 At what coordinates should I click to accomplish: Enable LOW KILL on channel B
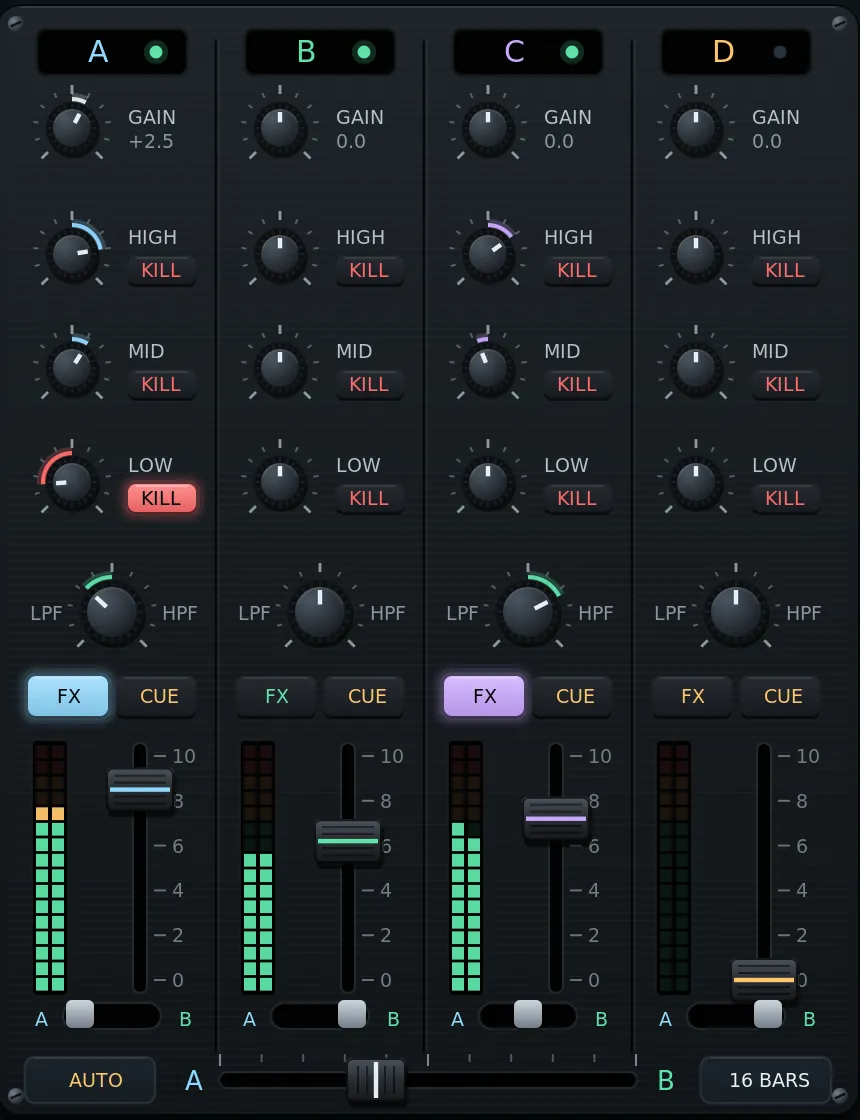369,499
